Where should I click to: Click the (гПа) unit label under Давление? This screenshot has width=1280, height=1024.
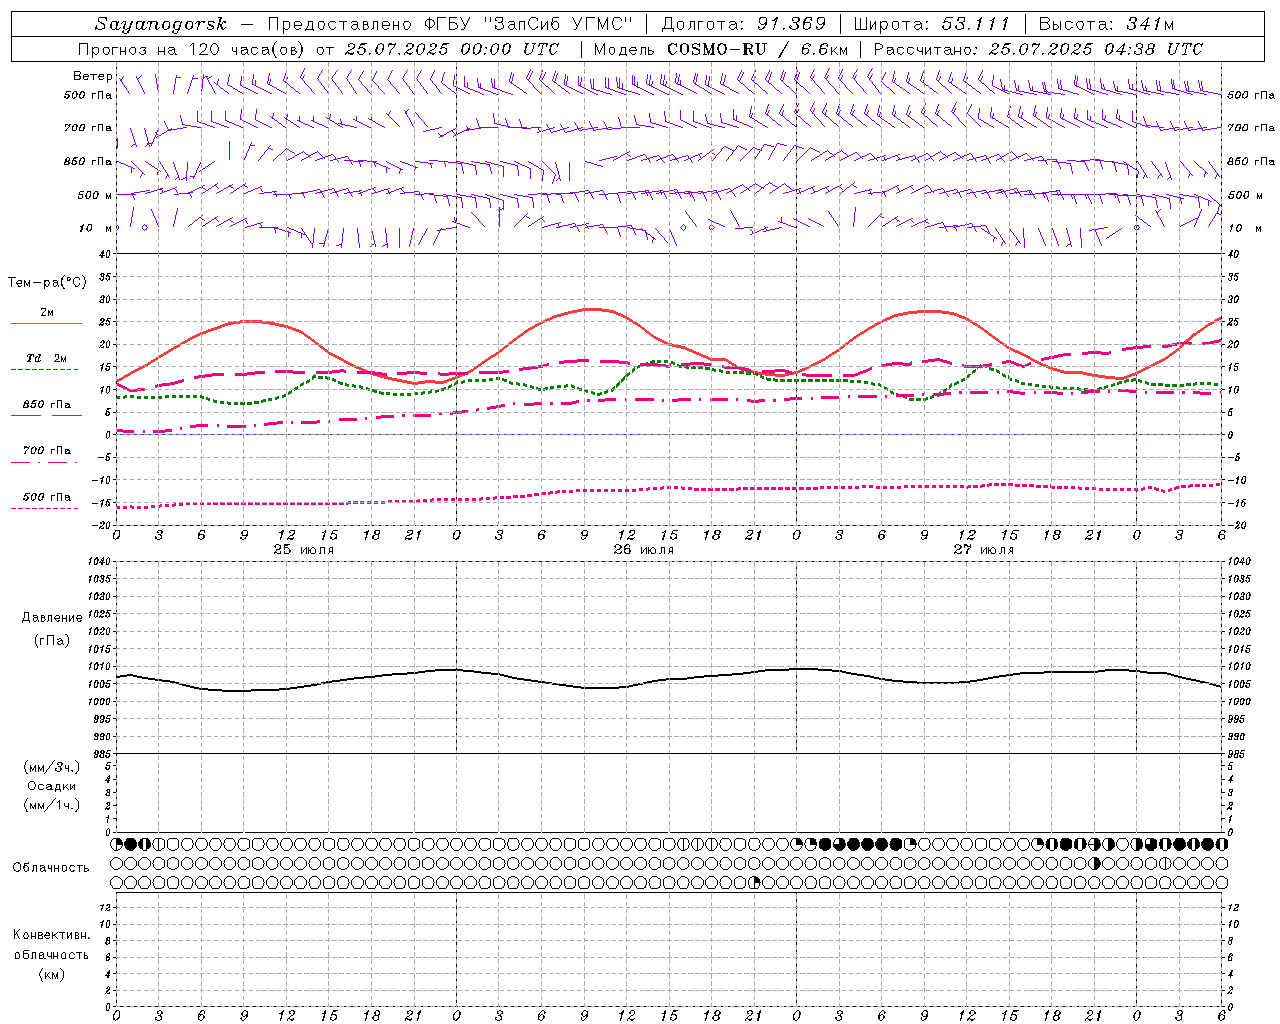52,640
